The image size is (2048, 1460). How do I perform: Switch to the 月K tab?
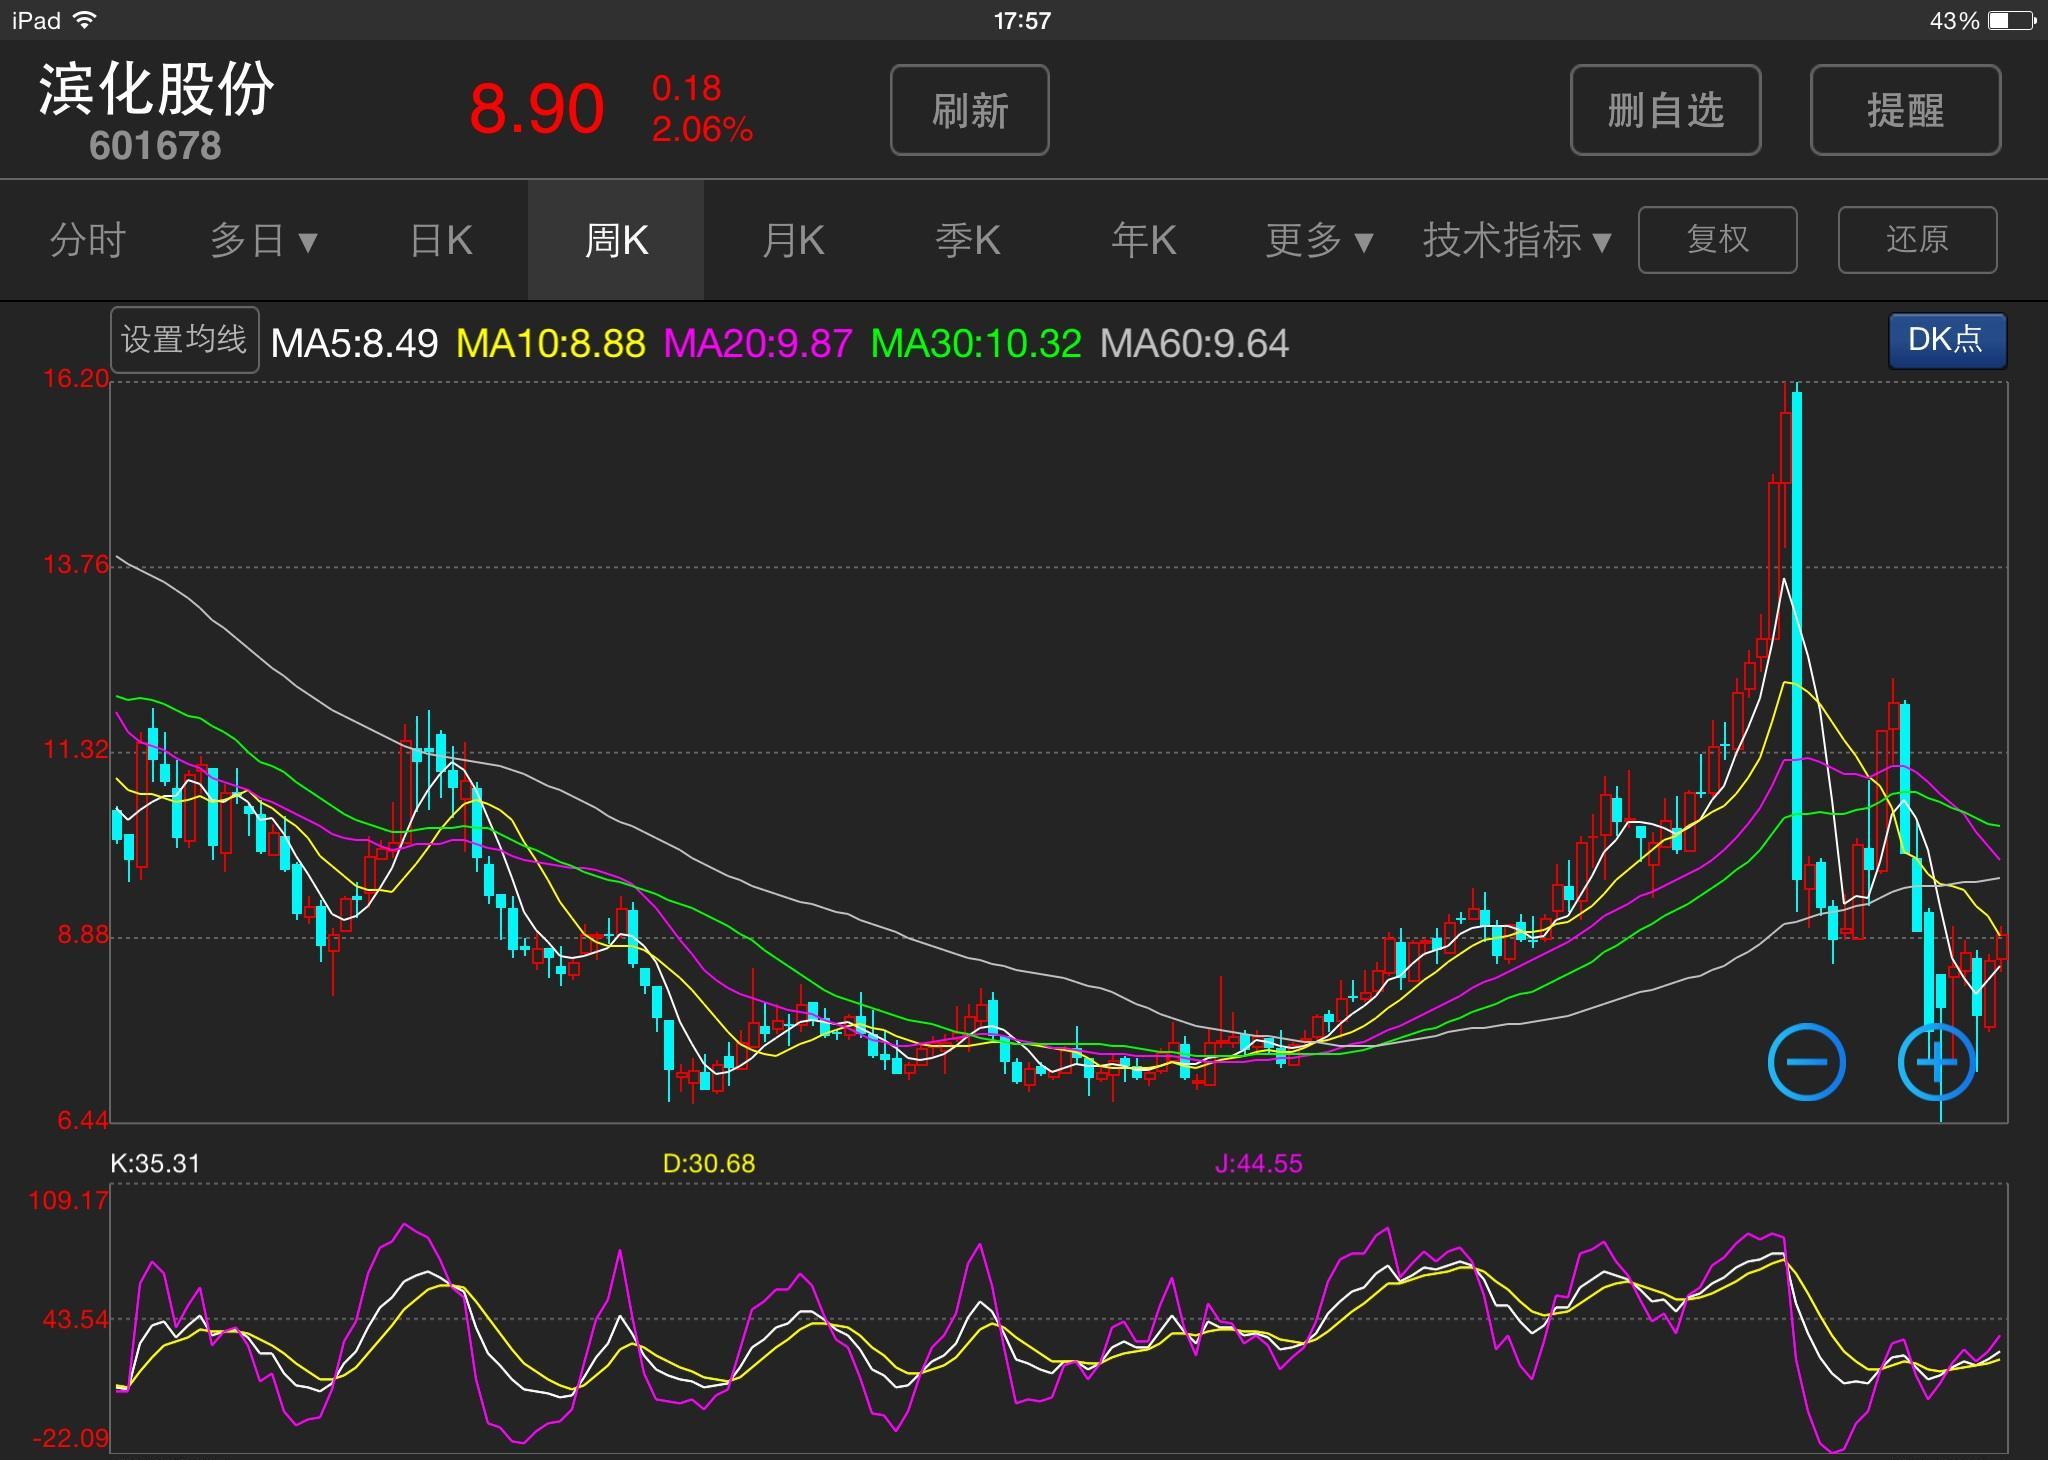tap(793, 241)
